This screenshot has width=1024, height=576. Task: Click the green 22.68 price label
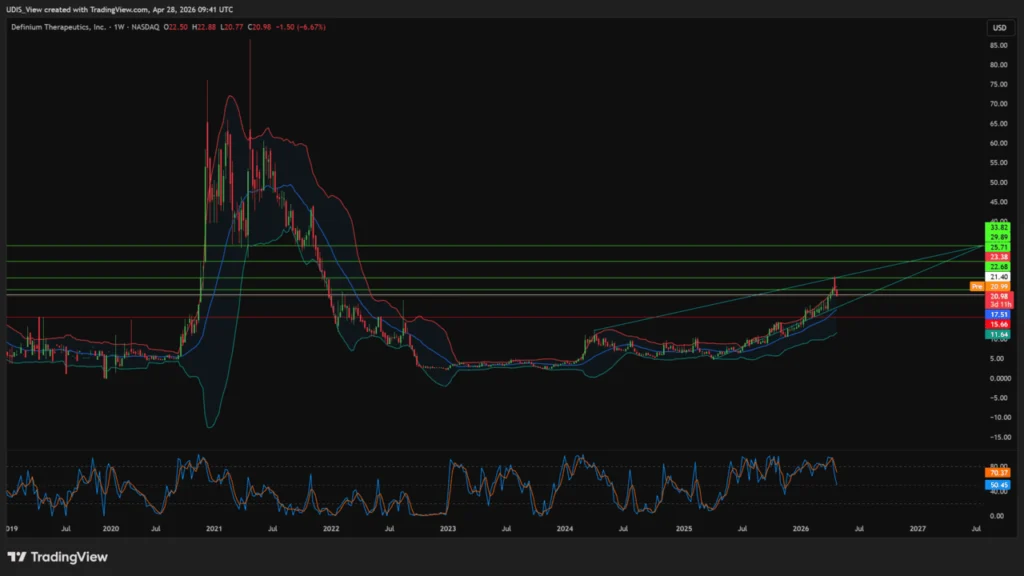[x=999, y=266]
